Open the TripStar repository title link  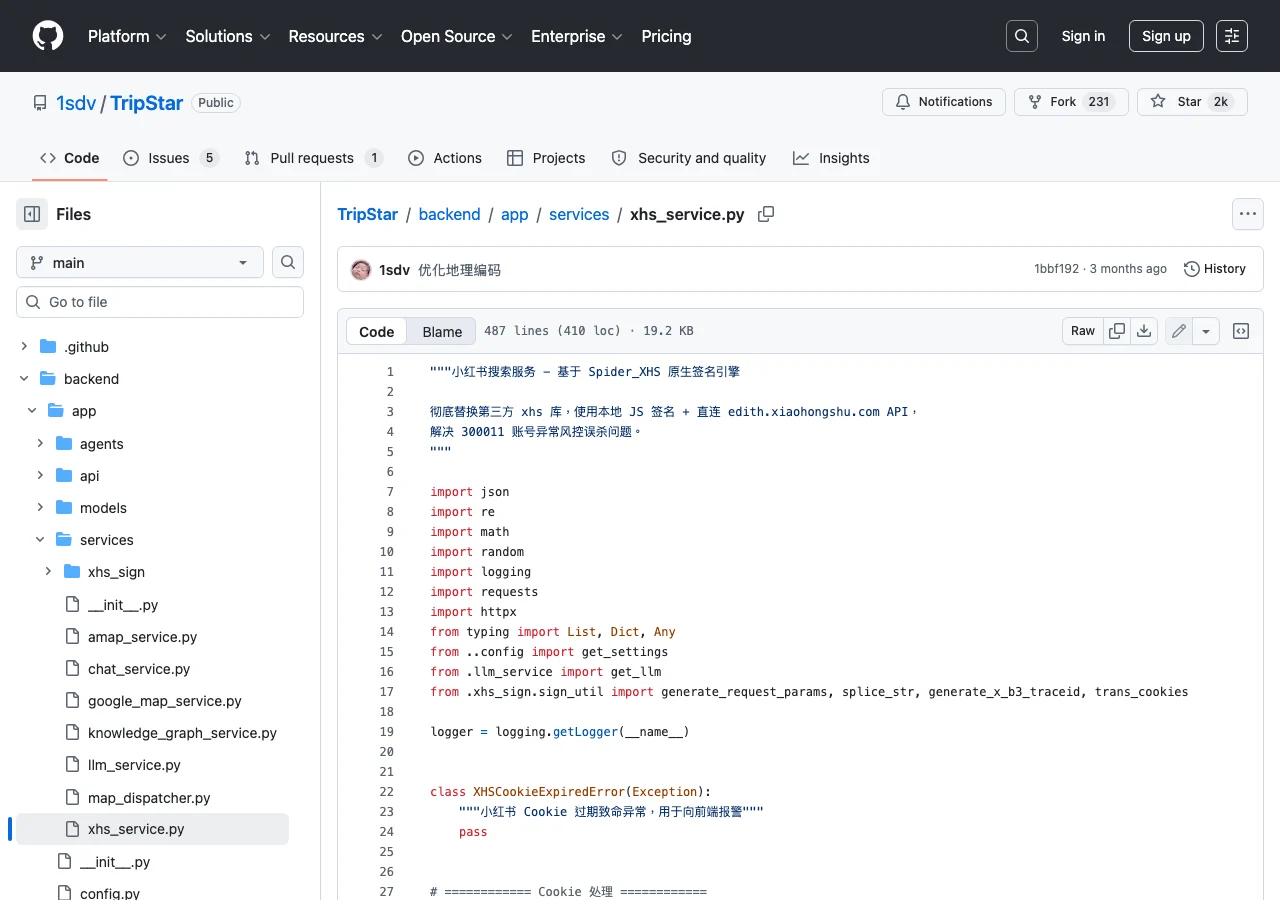point(147,103)
